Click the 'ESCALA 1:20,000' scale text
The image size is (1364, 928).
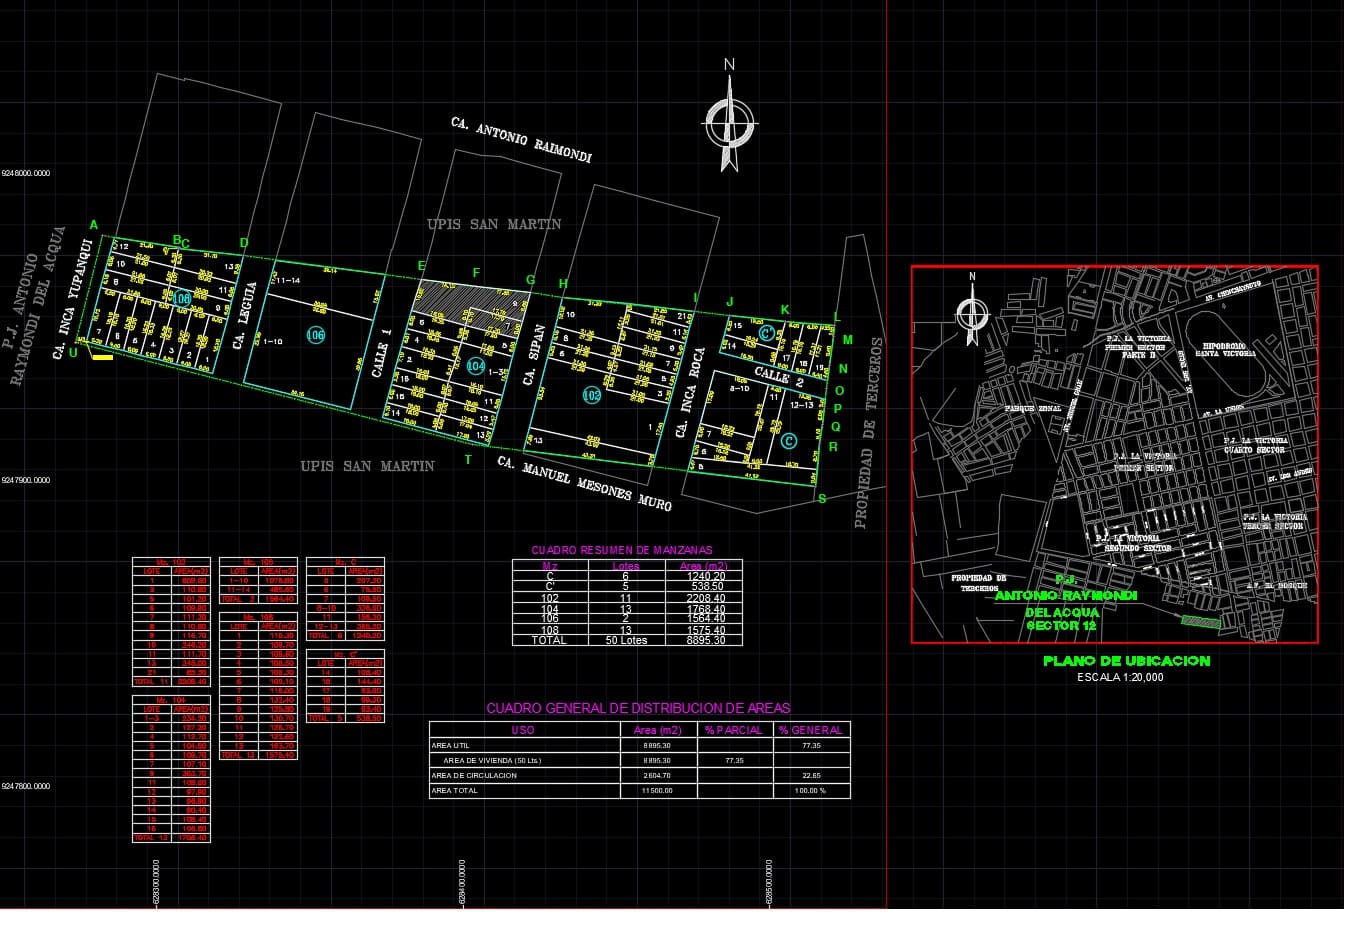click(1120, 678)
